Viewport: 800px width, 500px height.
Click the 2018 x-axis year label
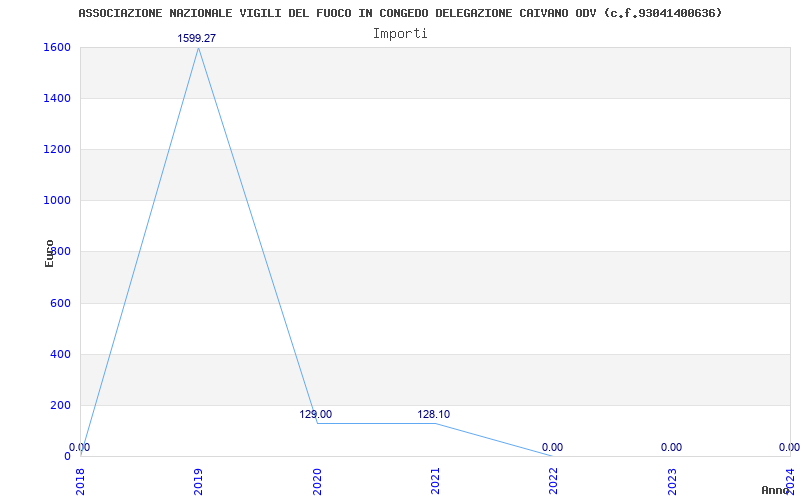pyautogui.click(x=80, y=481)
